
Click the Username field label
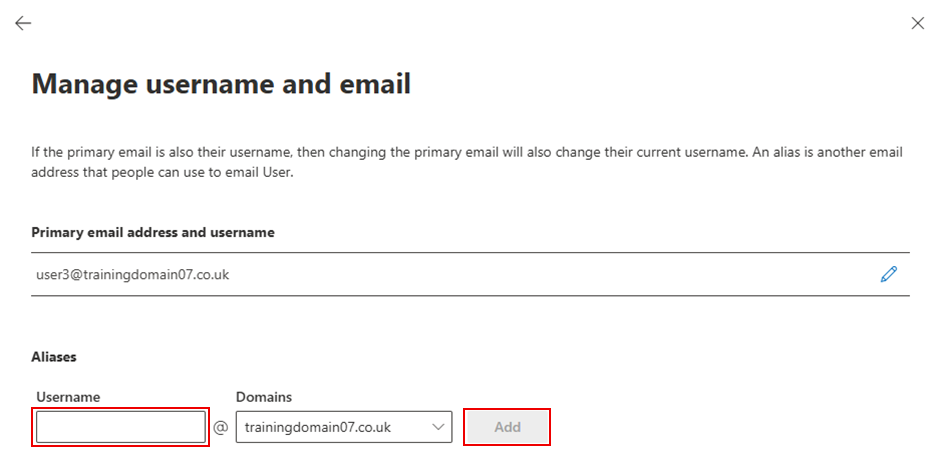[x=68, y=397]
